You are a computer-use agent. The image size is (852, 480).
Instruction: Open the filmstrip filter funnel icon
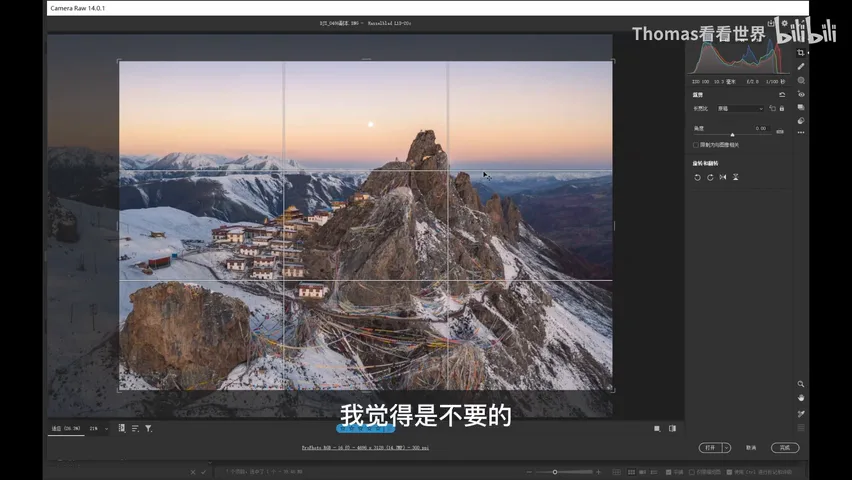pyautogui.click(x=148, y=428)
